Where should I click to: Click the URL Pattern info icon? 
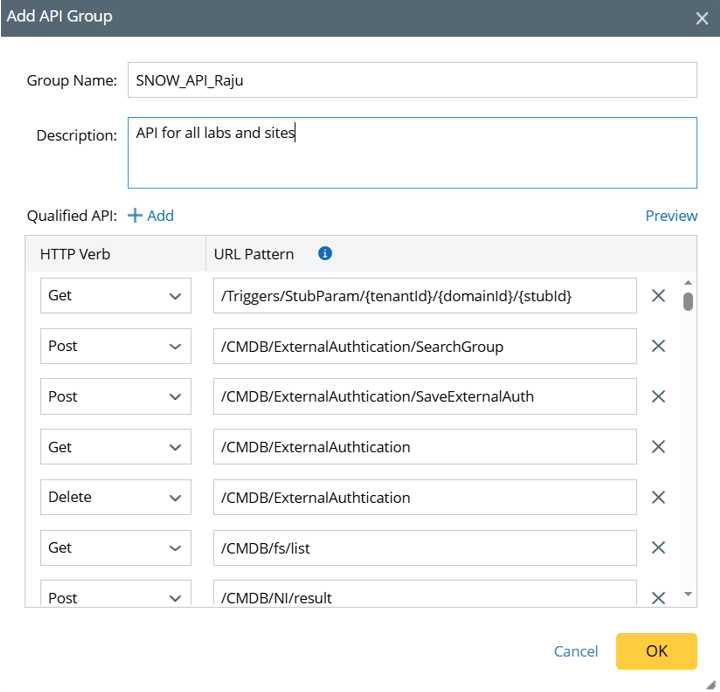pos(324,254)
